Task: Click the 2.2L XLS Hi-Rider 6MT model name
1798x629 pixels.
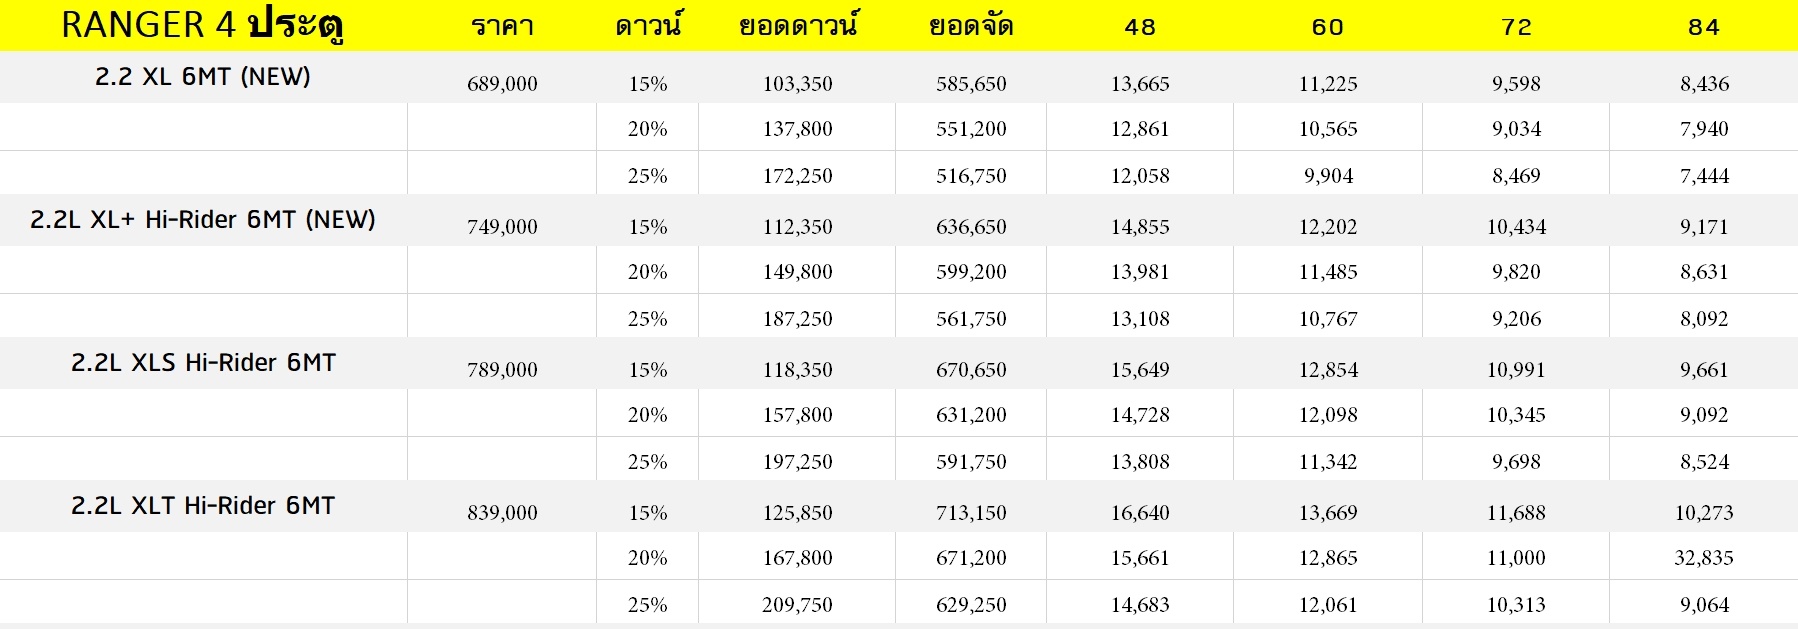Action: point(203,363)
